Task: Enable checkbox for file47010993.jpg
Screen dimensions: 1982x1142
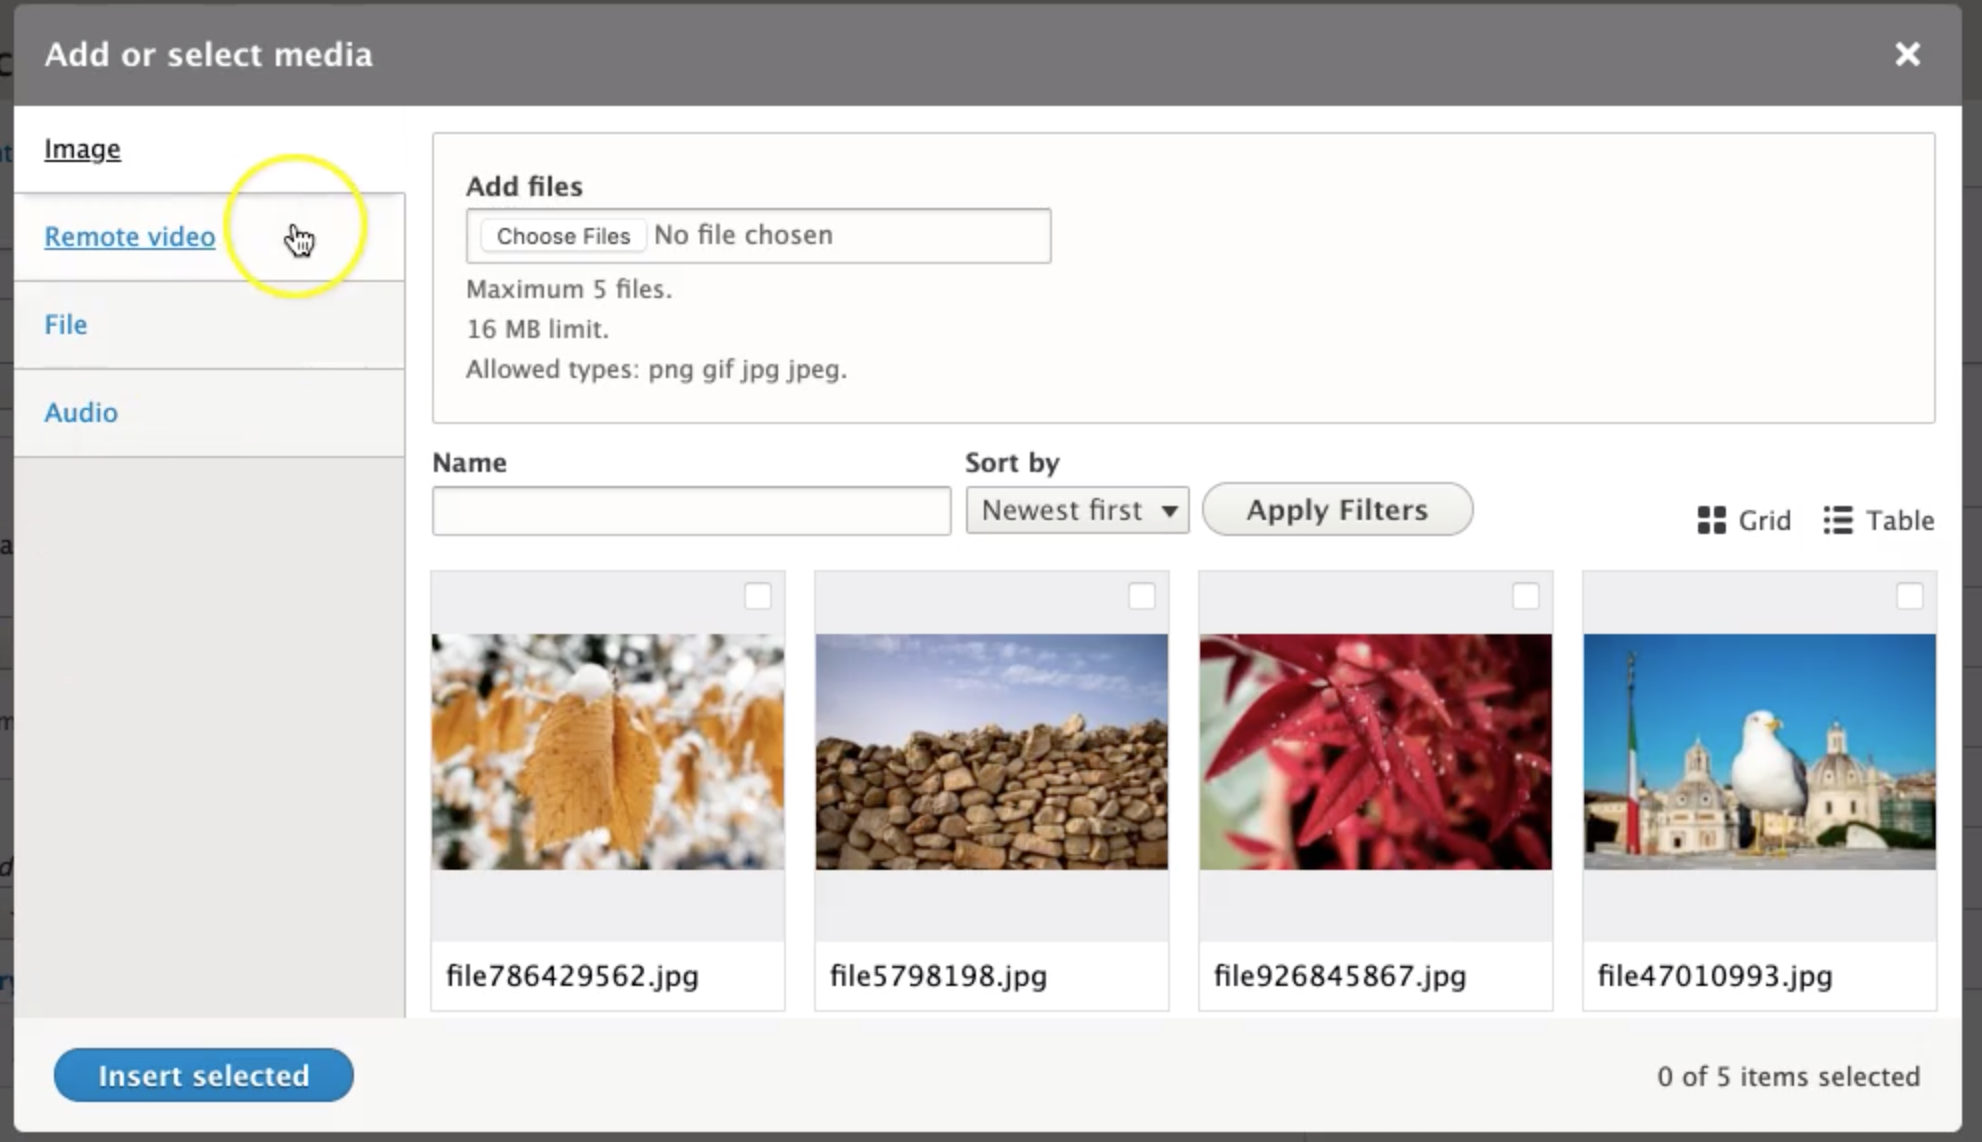Action: pos(1909,596)
